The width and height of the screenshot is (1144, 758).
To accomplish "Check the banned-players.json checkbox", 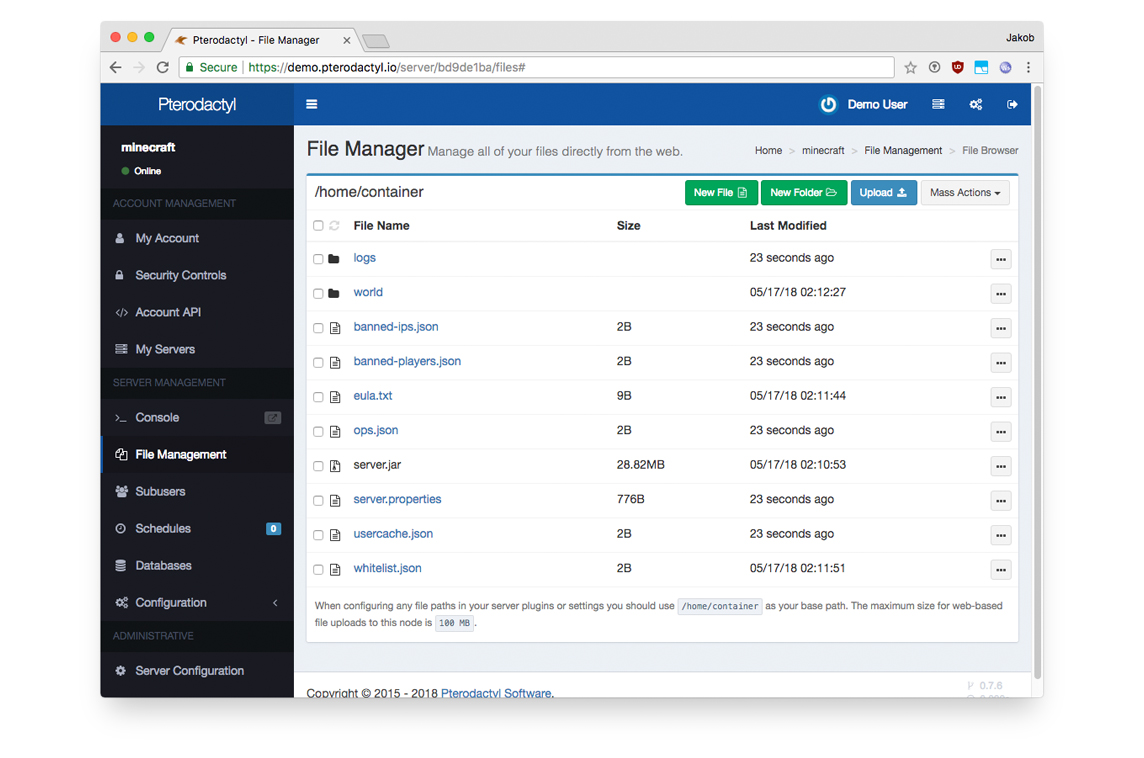I will coord(318,363).
